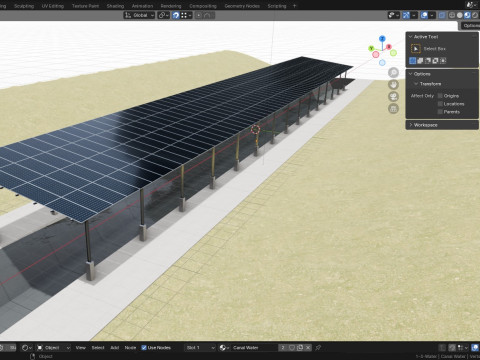The width and height of the screenshot is (480, 360).
Task: Choose the Set new selection mode
Action: point(413,61)
